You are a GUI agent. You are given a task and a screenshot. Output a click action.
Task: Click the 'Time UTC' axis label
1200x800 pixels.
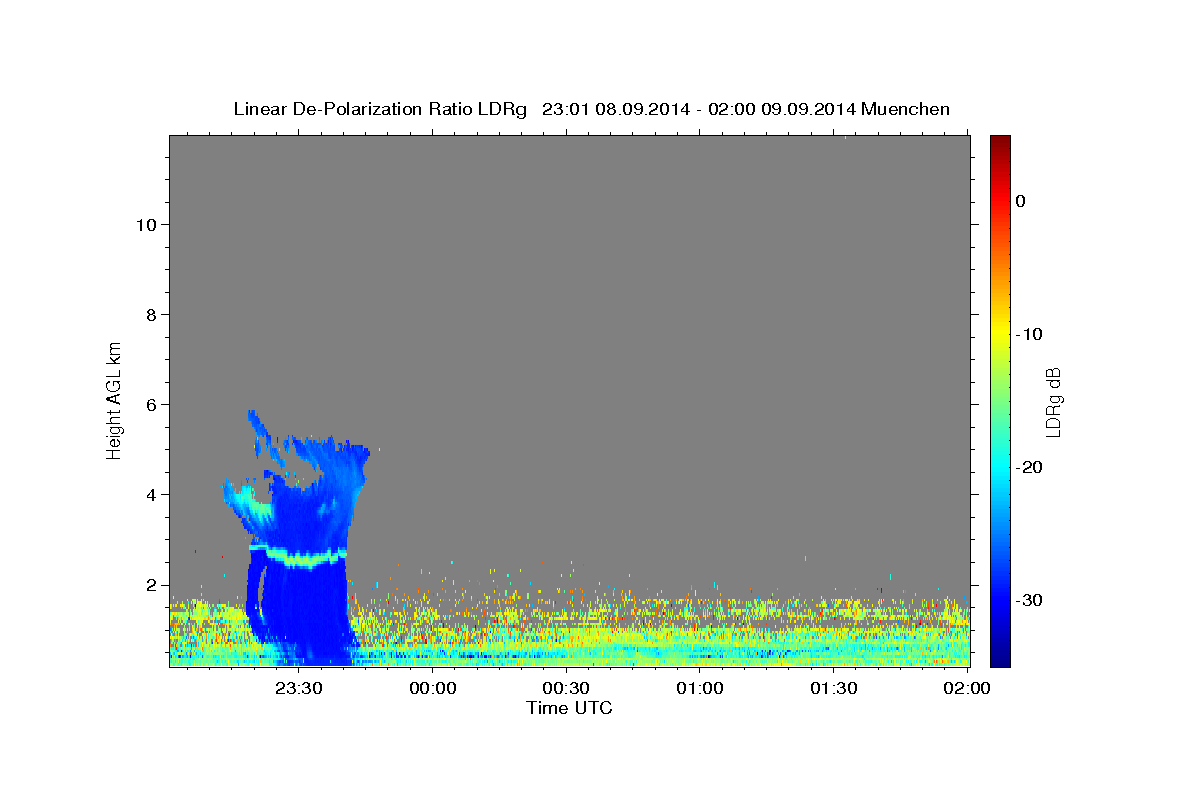click(x=569, y=708)
